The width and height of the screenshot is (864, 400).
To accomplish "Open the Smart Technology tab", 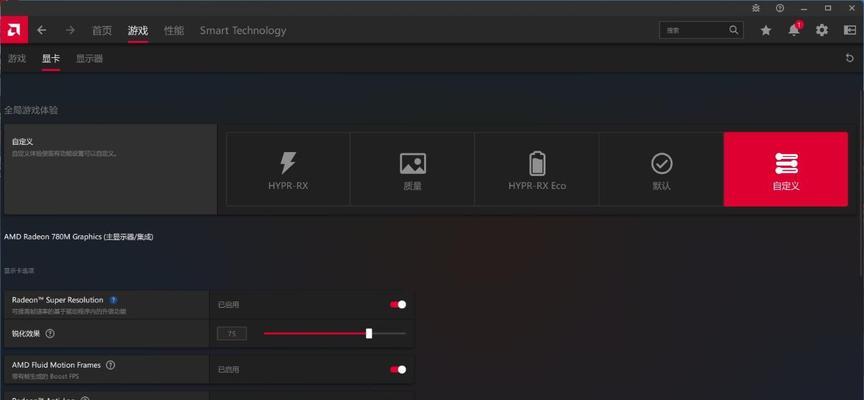I will pyautogui.click(x=243, y=31).
